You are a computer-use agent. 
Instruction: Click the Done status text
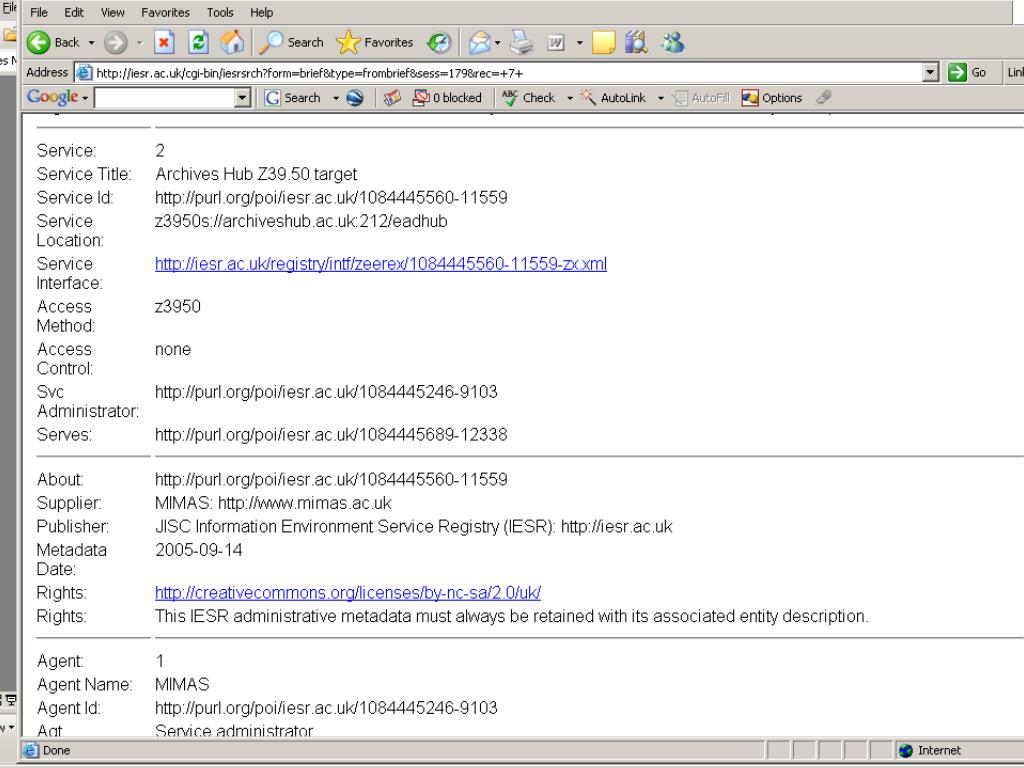(x=56, y=750)
